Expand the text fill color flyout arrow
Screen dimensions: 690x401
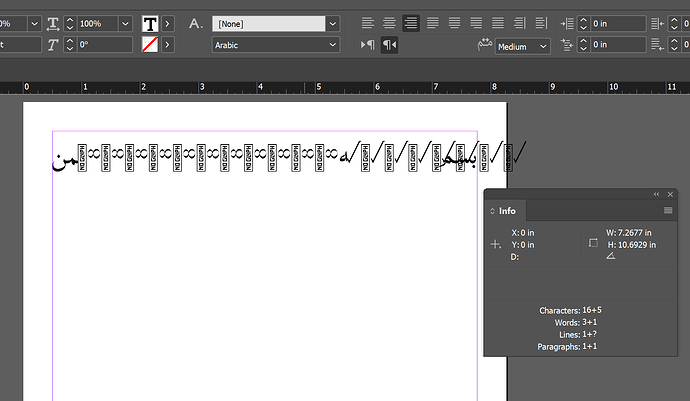click(x=167, y=24)
